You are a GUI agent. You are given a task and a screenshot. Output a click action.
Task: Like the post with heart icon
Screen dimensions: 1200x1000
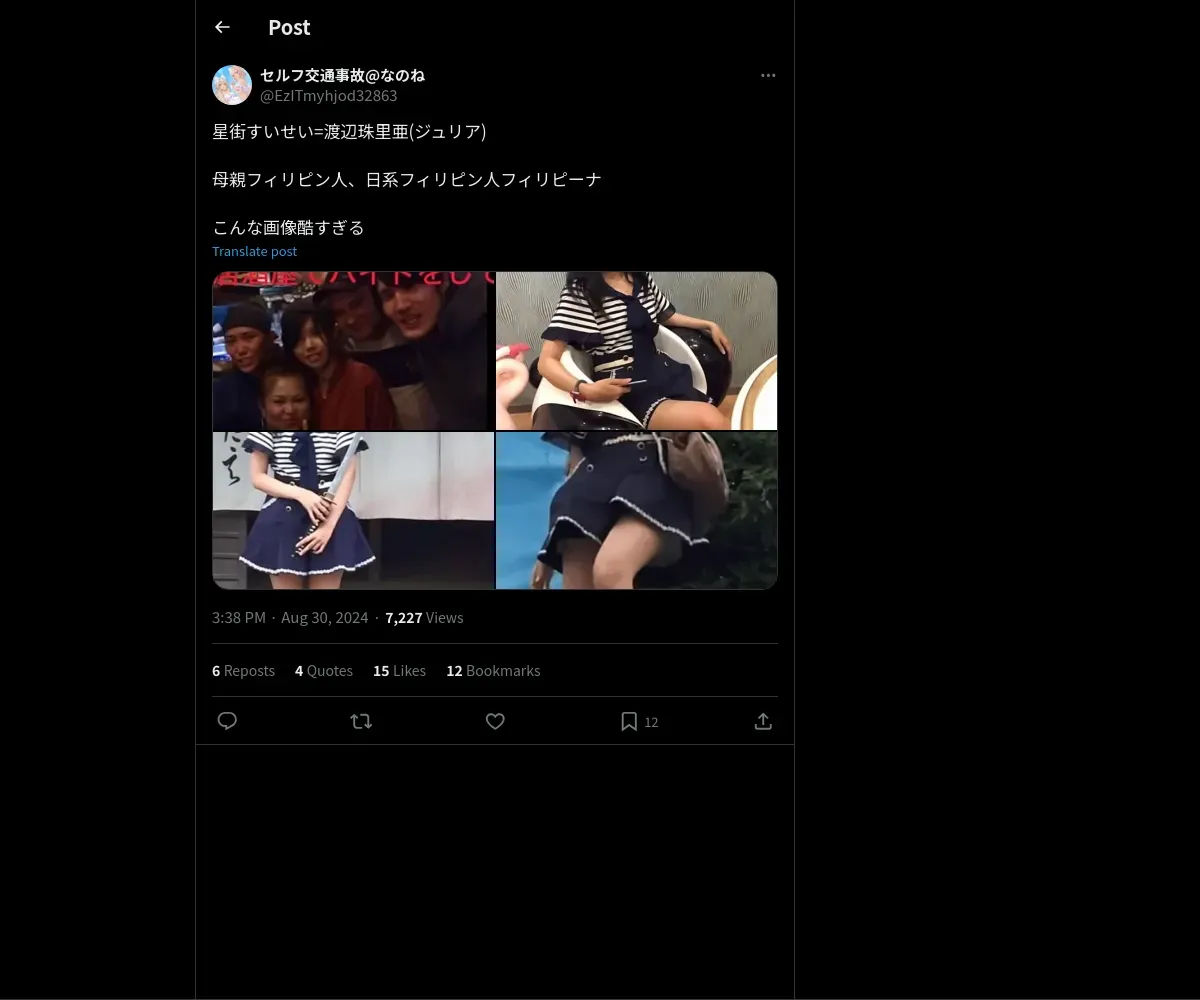coord(495,721)
